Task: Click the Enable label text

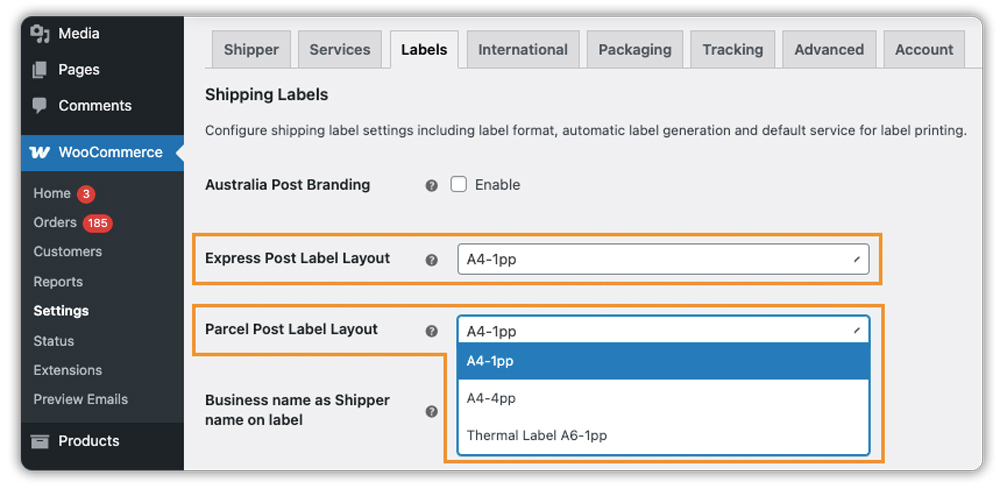Action: 497,185
